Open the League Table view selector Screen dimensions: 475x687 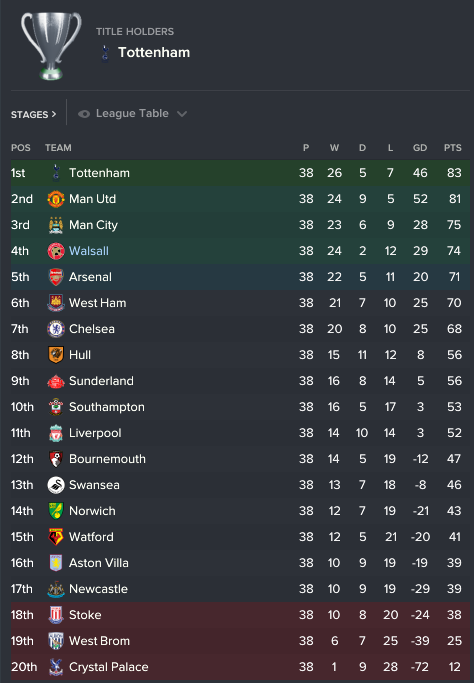(132, 114)
